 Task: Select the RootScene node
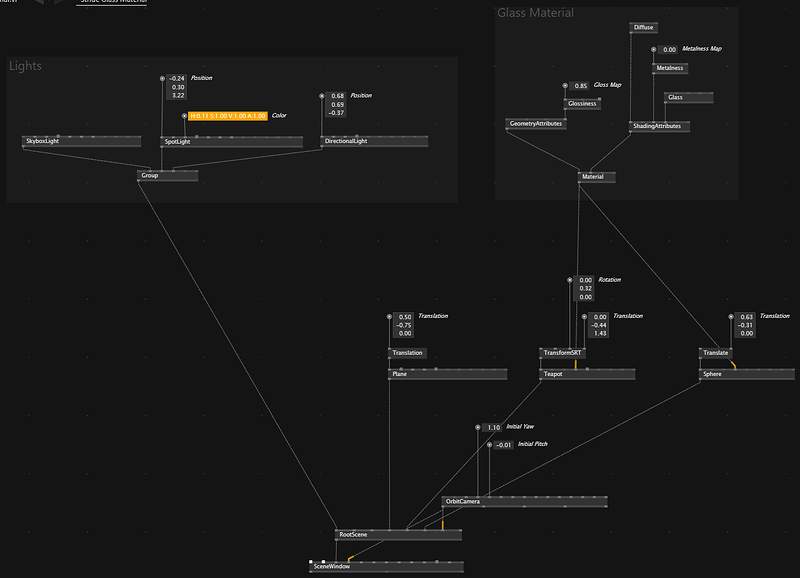pyautogui.click(x=398, y=535)
